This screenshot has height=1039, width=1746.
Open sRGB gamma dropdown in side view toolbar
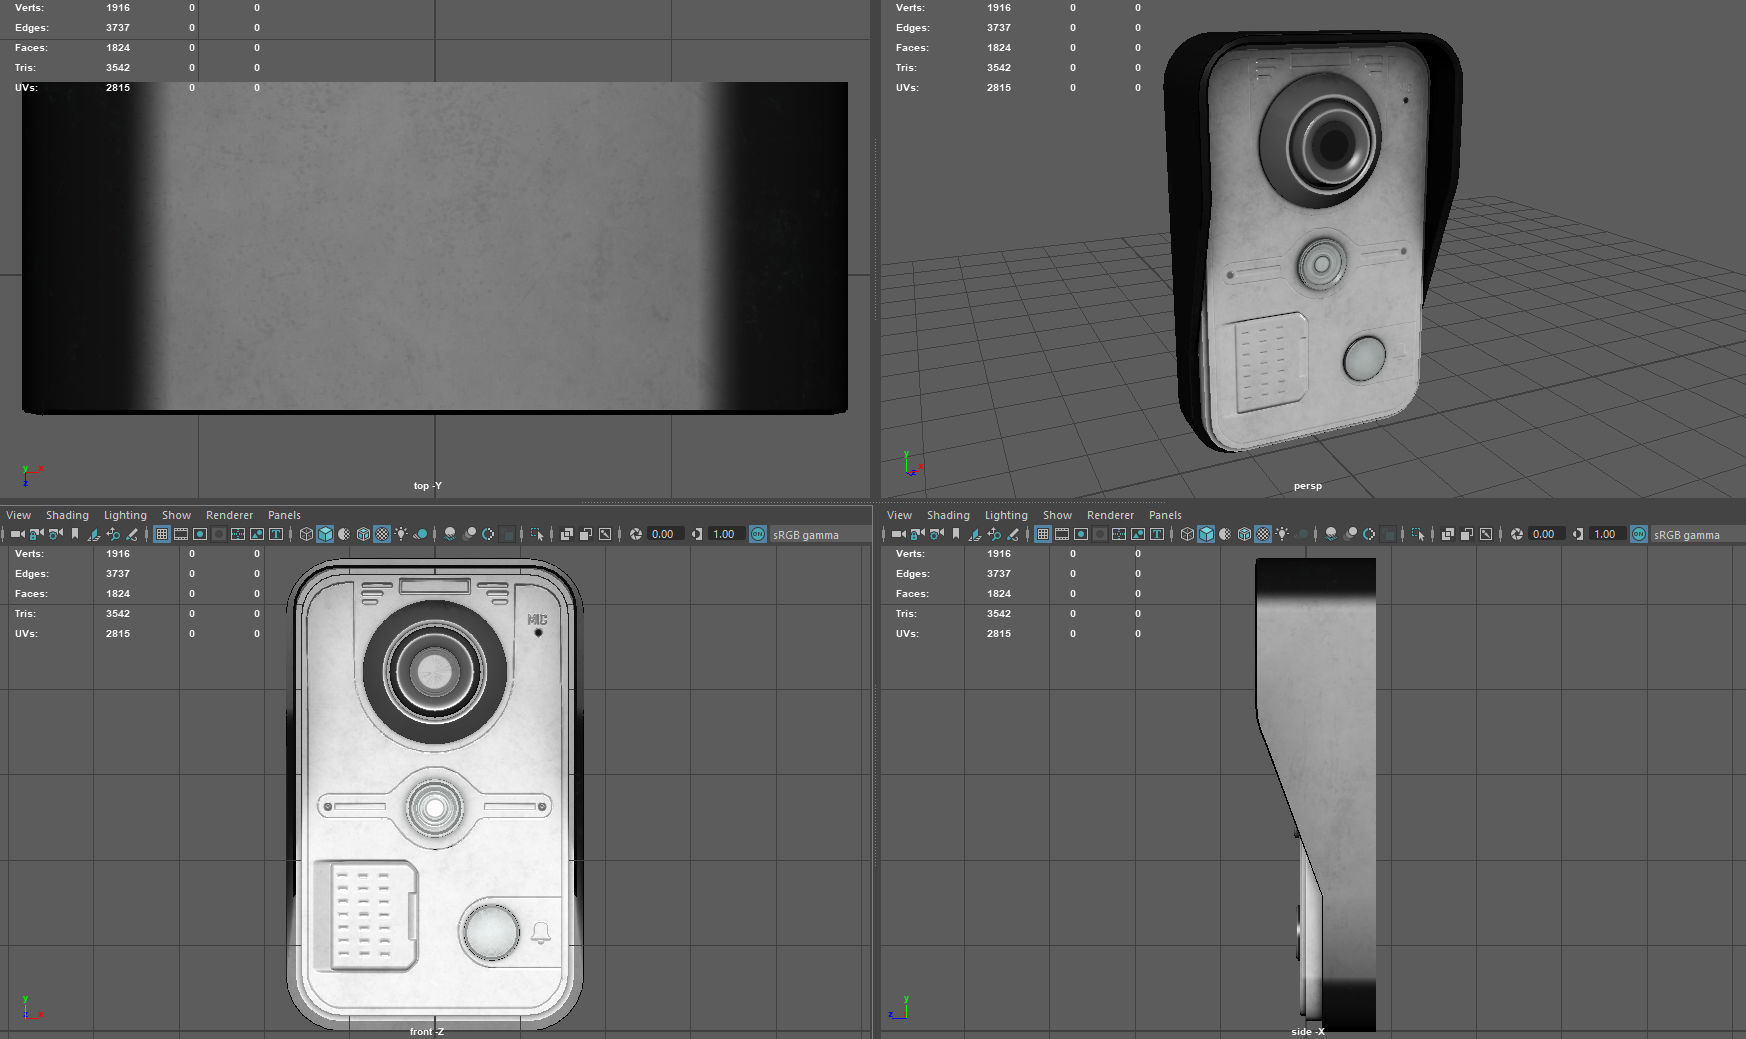click(1698, 534)
